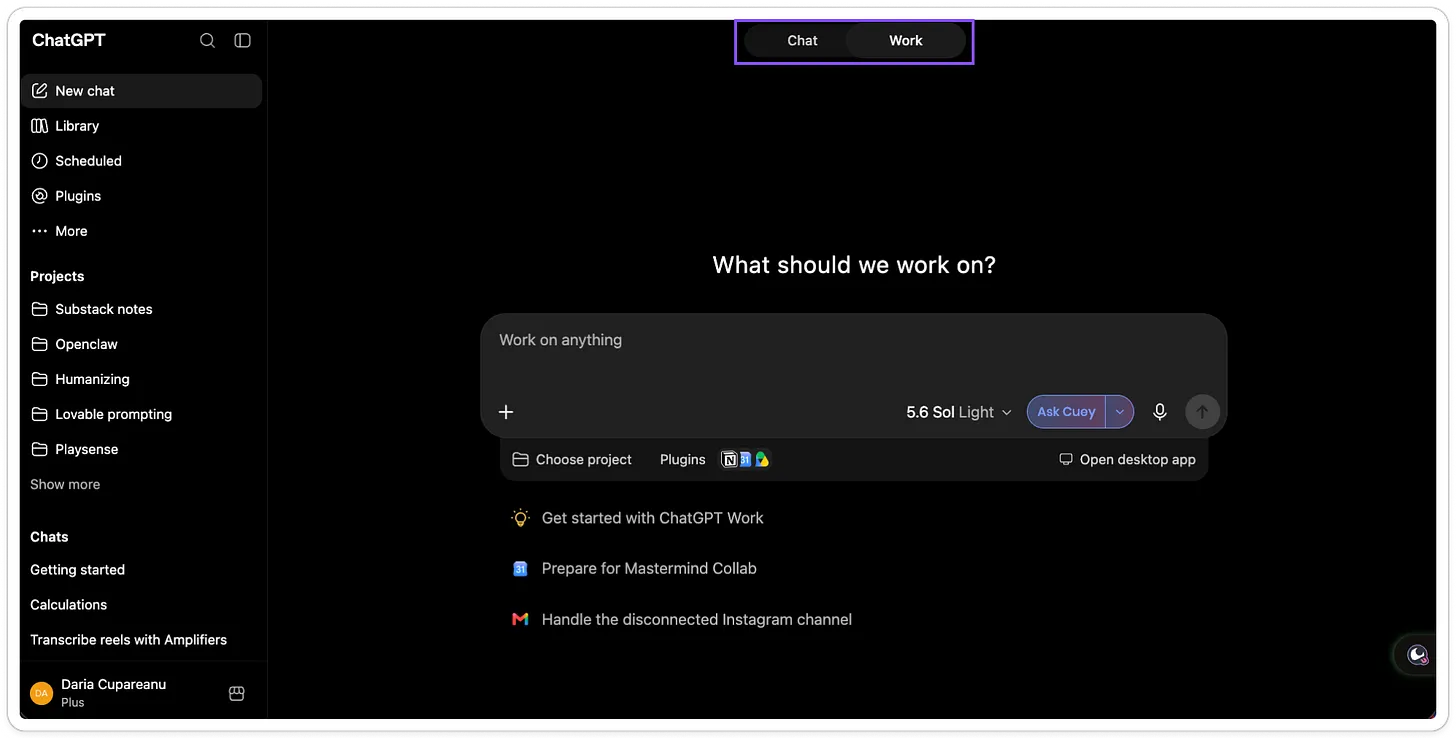
Task: Switch to the Chat mode tab
Action: [x=802, y=41]
